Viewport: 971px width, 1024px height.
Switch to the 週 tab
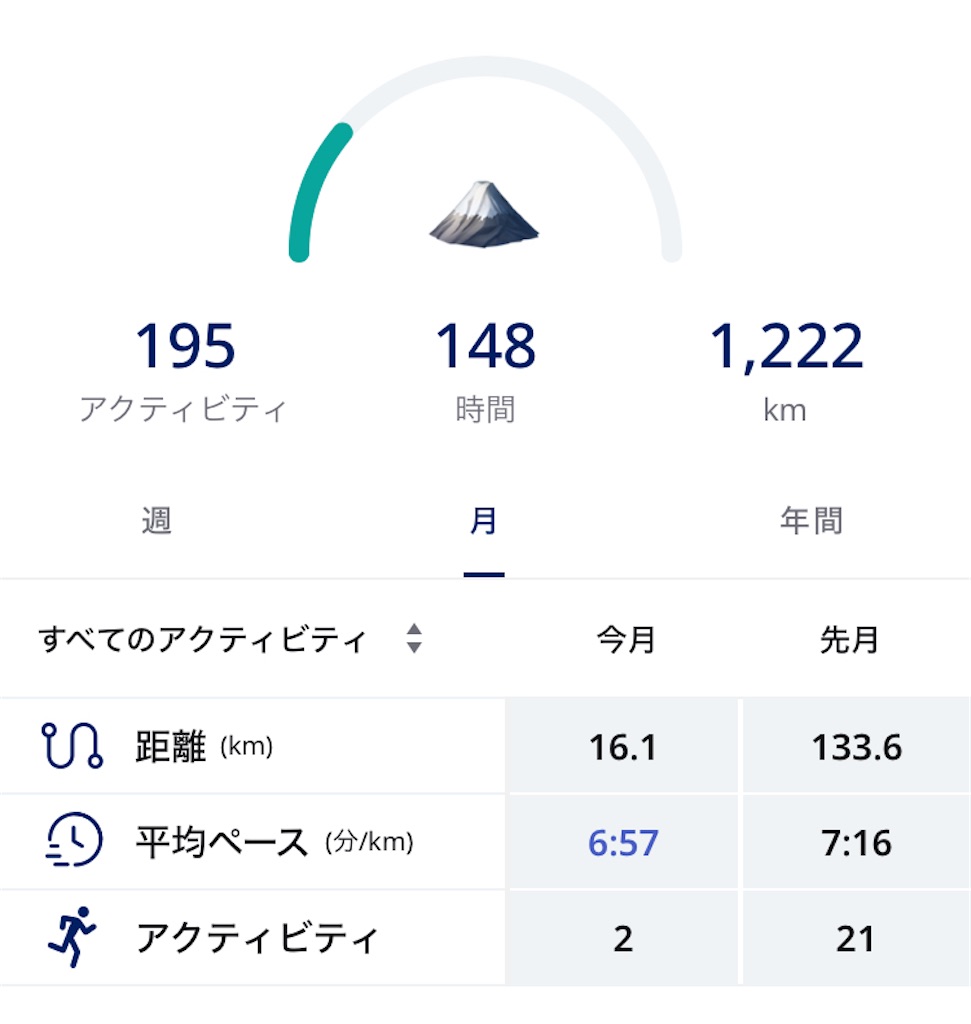[157, 520]
